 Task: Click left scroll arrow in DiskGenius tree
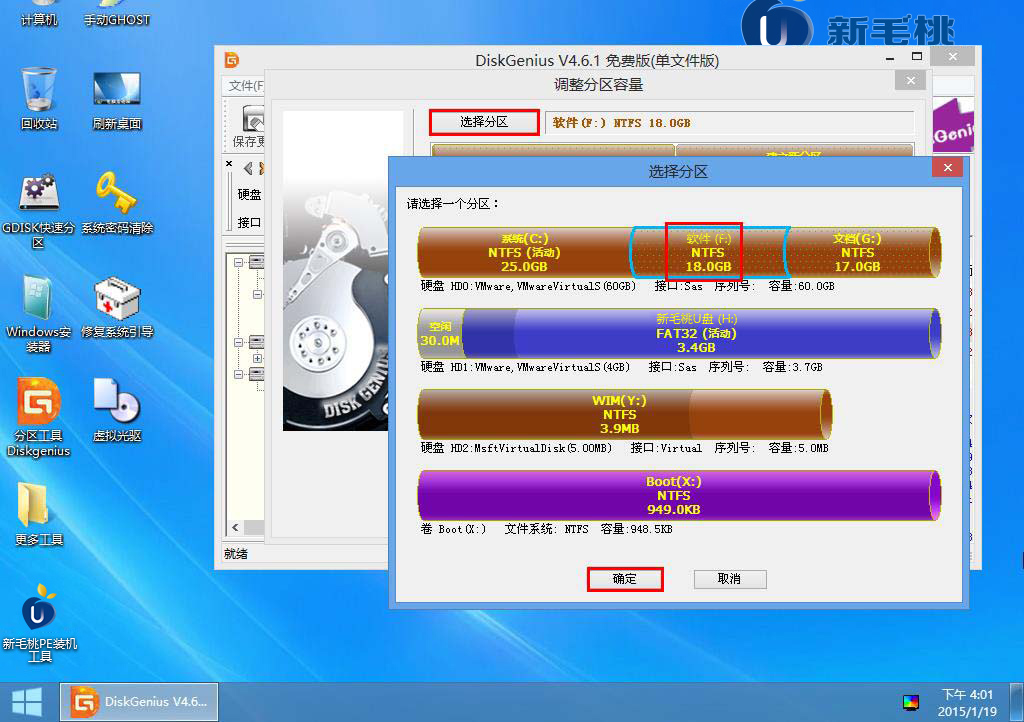click(235, 527)
